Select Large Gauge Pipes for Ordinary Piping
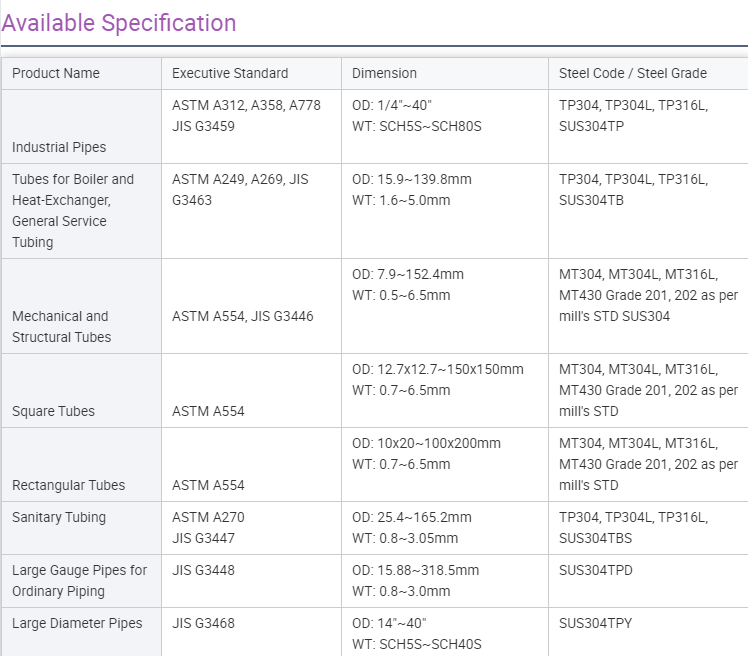The width and height of the screenshot is (748, 656). coord(79,580)
